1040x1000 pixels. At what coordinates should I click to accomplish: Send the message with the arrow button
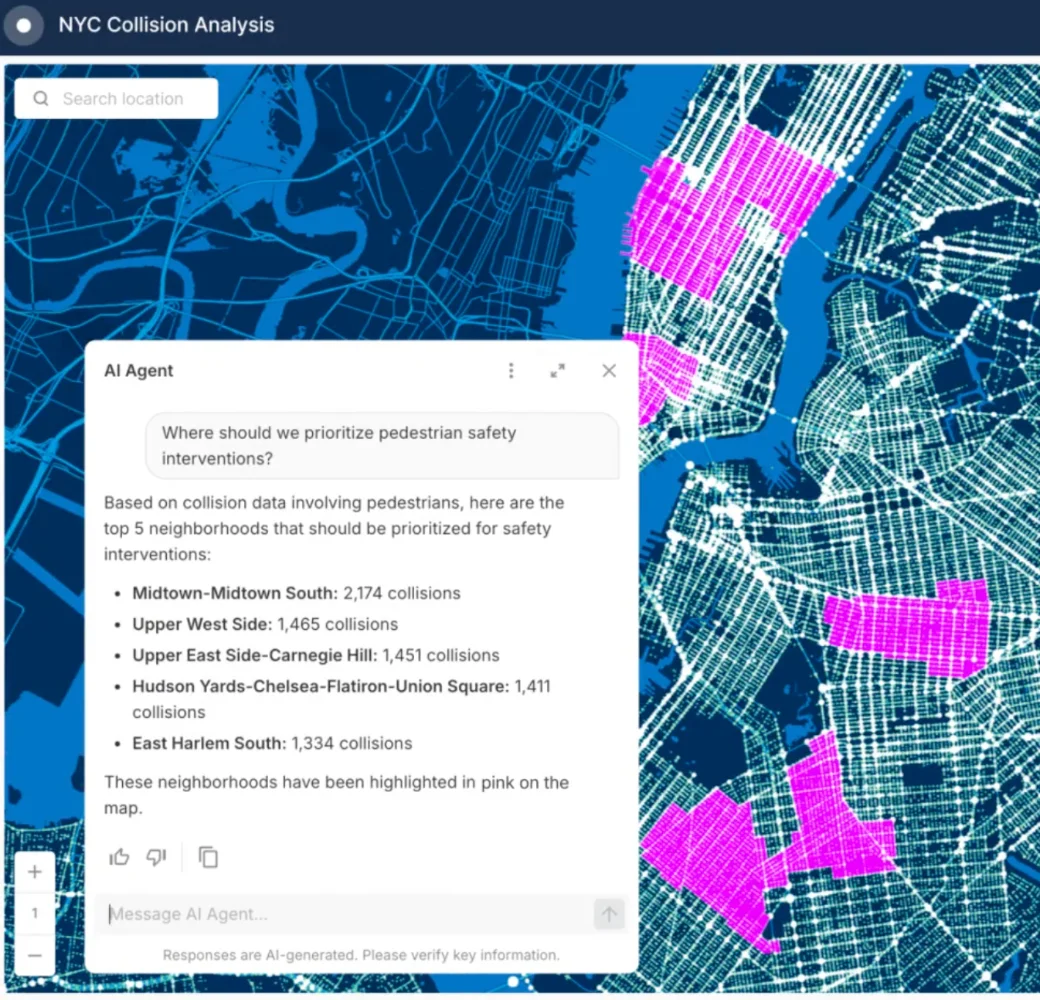[x=609, y=914]
